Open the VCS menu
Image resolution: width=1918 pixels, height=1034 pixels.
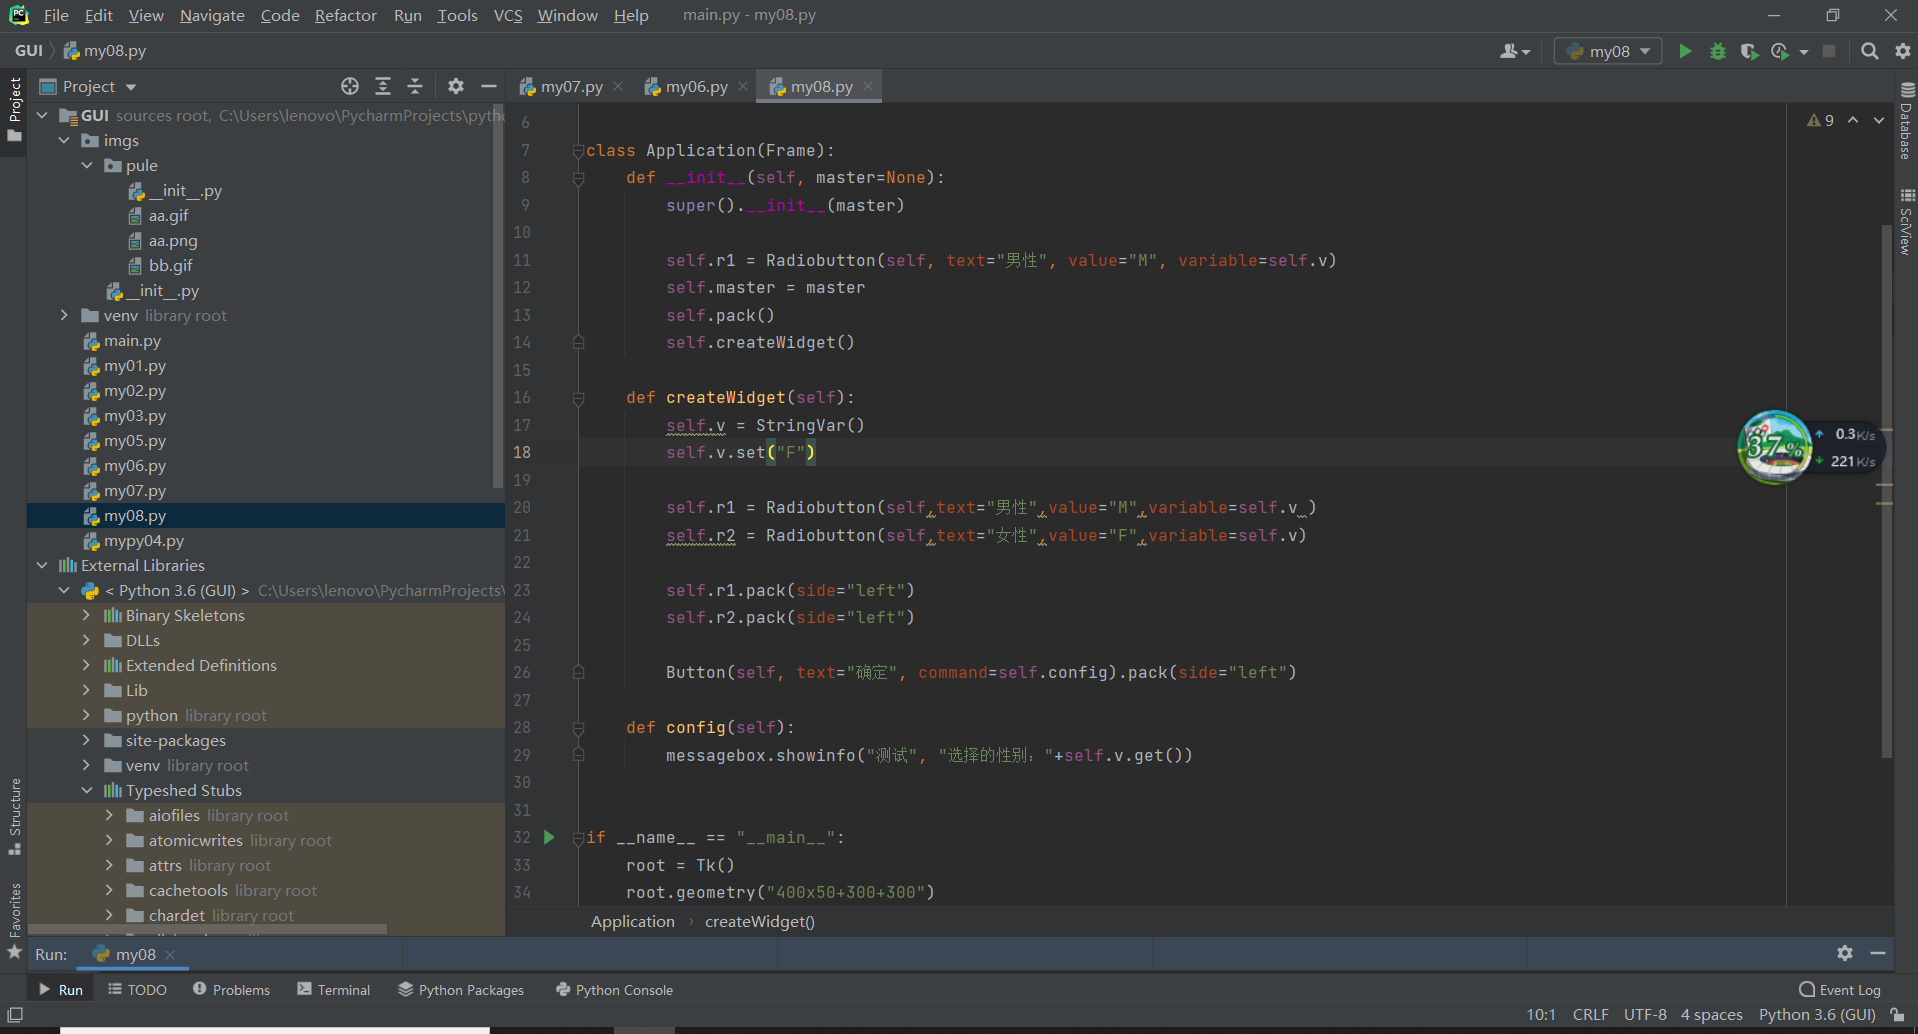click(508, 15)
